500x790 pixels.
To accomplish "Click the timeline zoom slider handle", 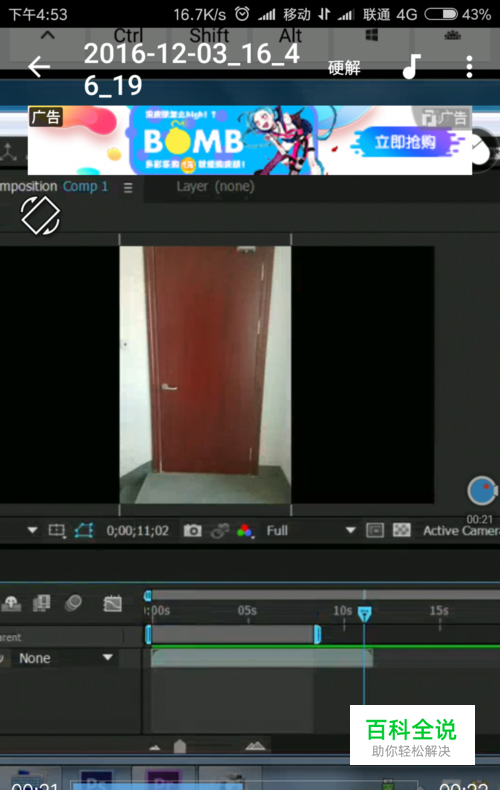I will pos(180,746).
